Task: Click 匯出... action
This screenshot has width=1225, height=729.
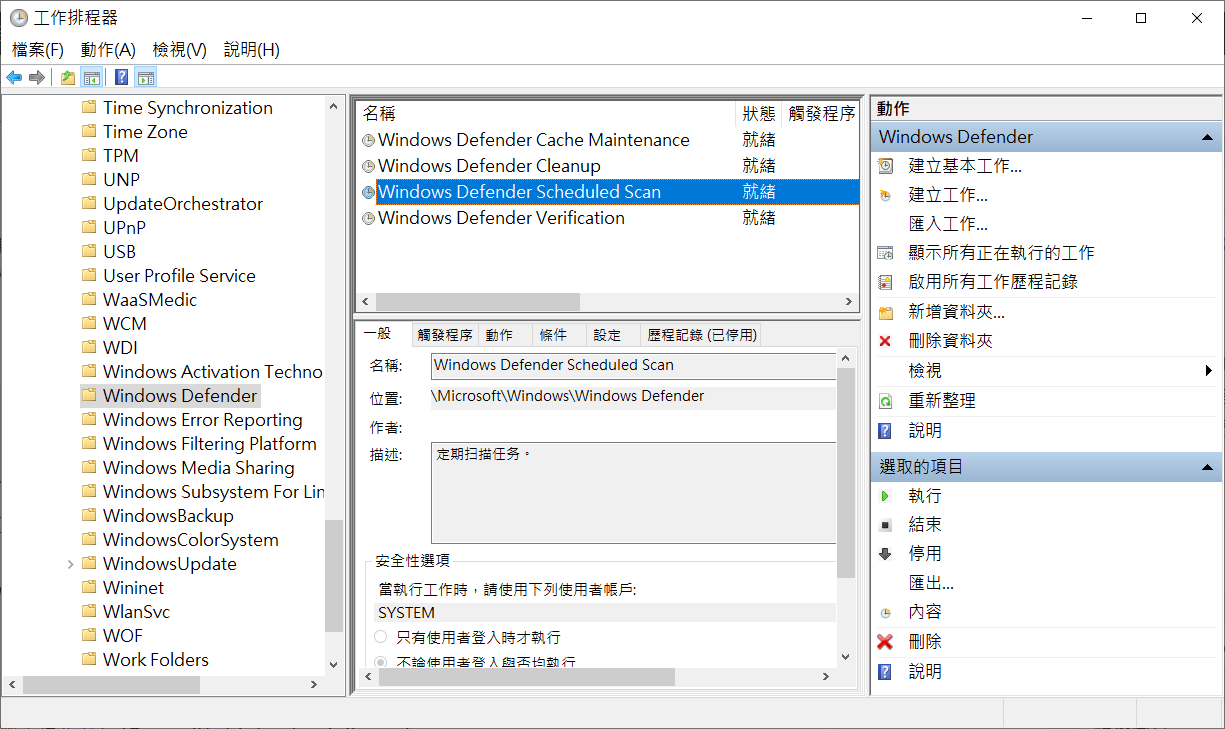Action: [x=931, y=583]
